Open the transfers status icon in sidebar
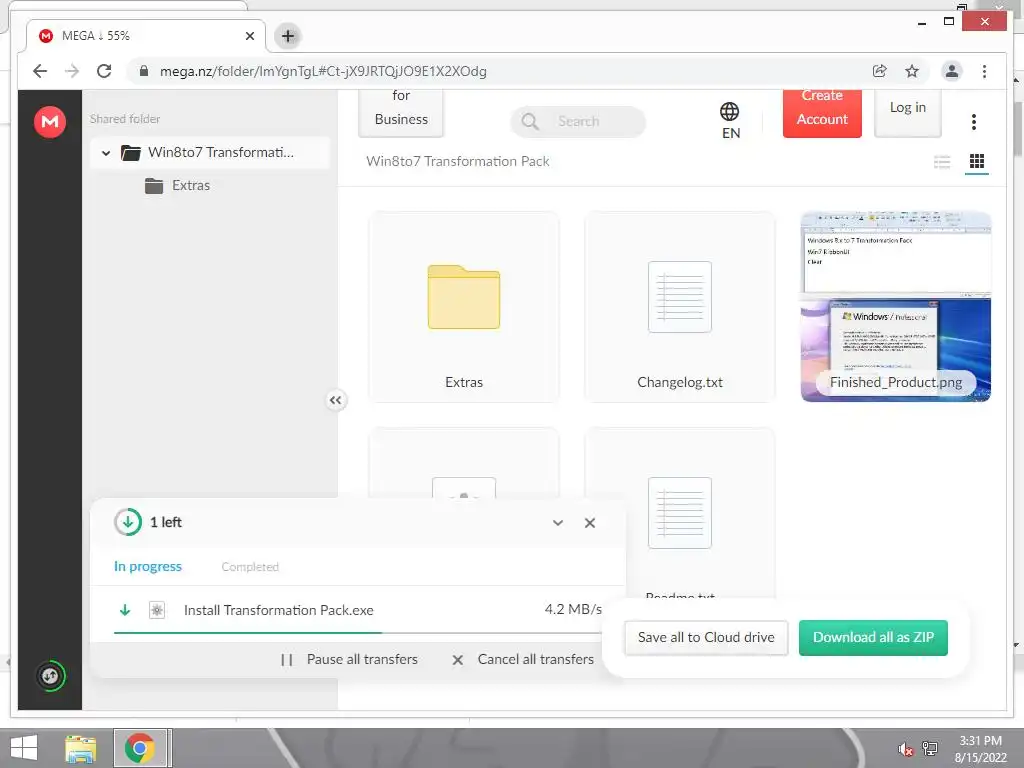This screenshot has height=768, width=1024. point(50,676)
